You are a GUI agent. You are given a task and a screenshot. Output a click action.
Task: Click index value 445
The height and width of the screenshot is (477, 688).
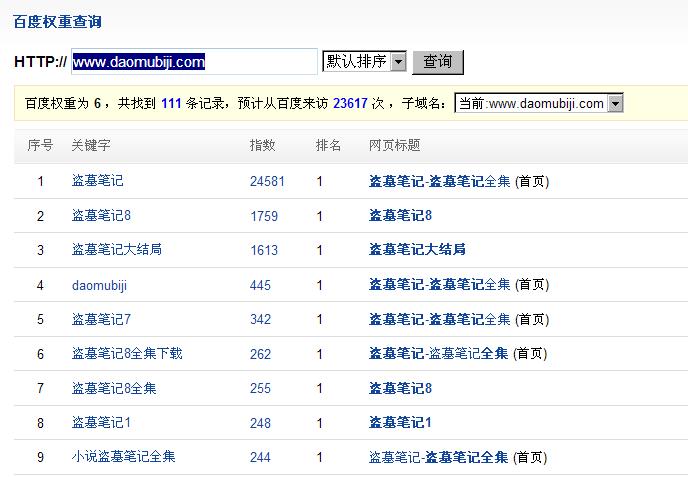[260, 285]
